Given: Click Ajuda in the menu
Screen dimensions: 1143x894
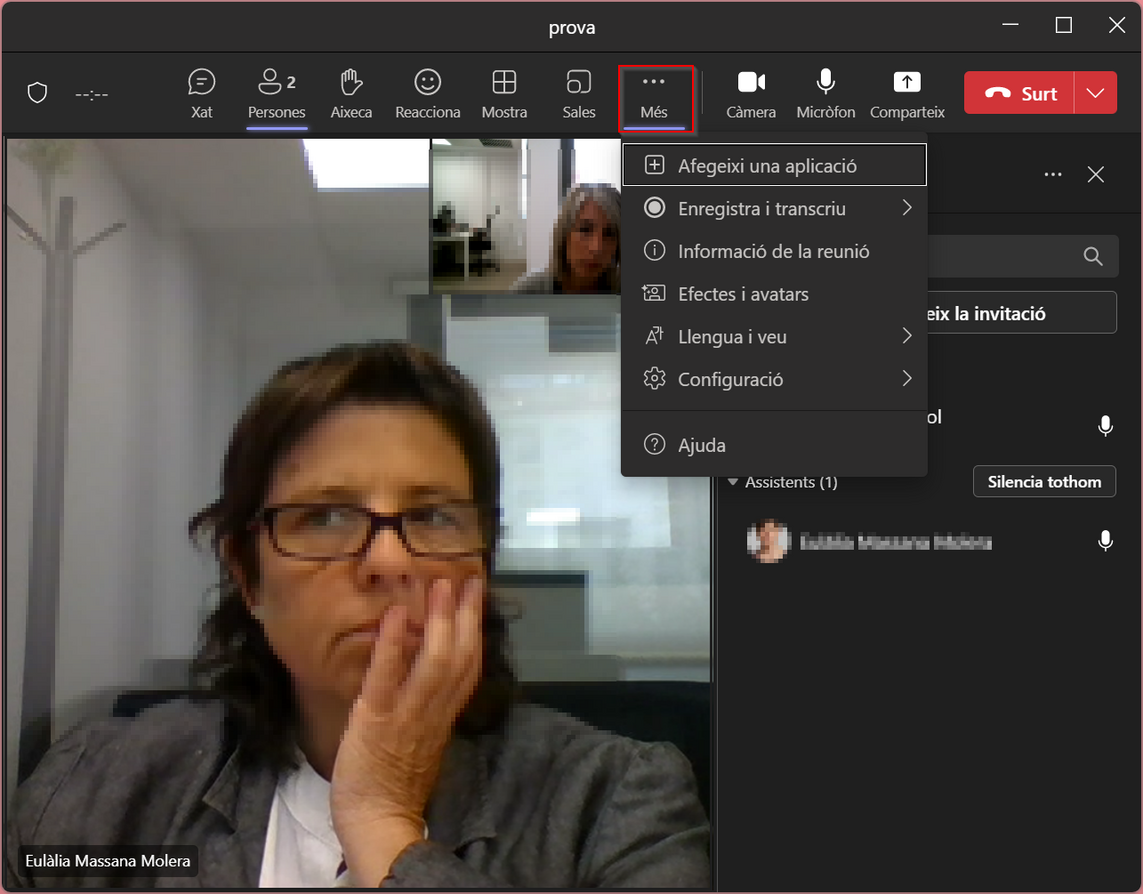Looking at the screenshot, I should coord(774,444).
